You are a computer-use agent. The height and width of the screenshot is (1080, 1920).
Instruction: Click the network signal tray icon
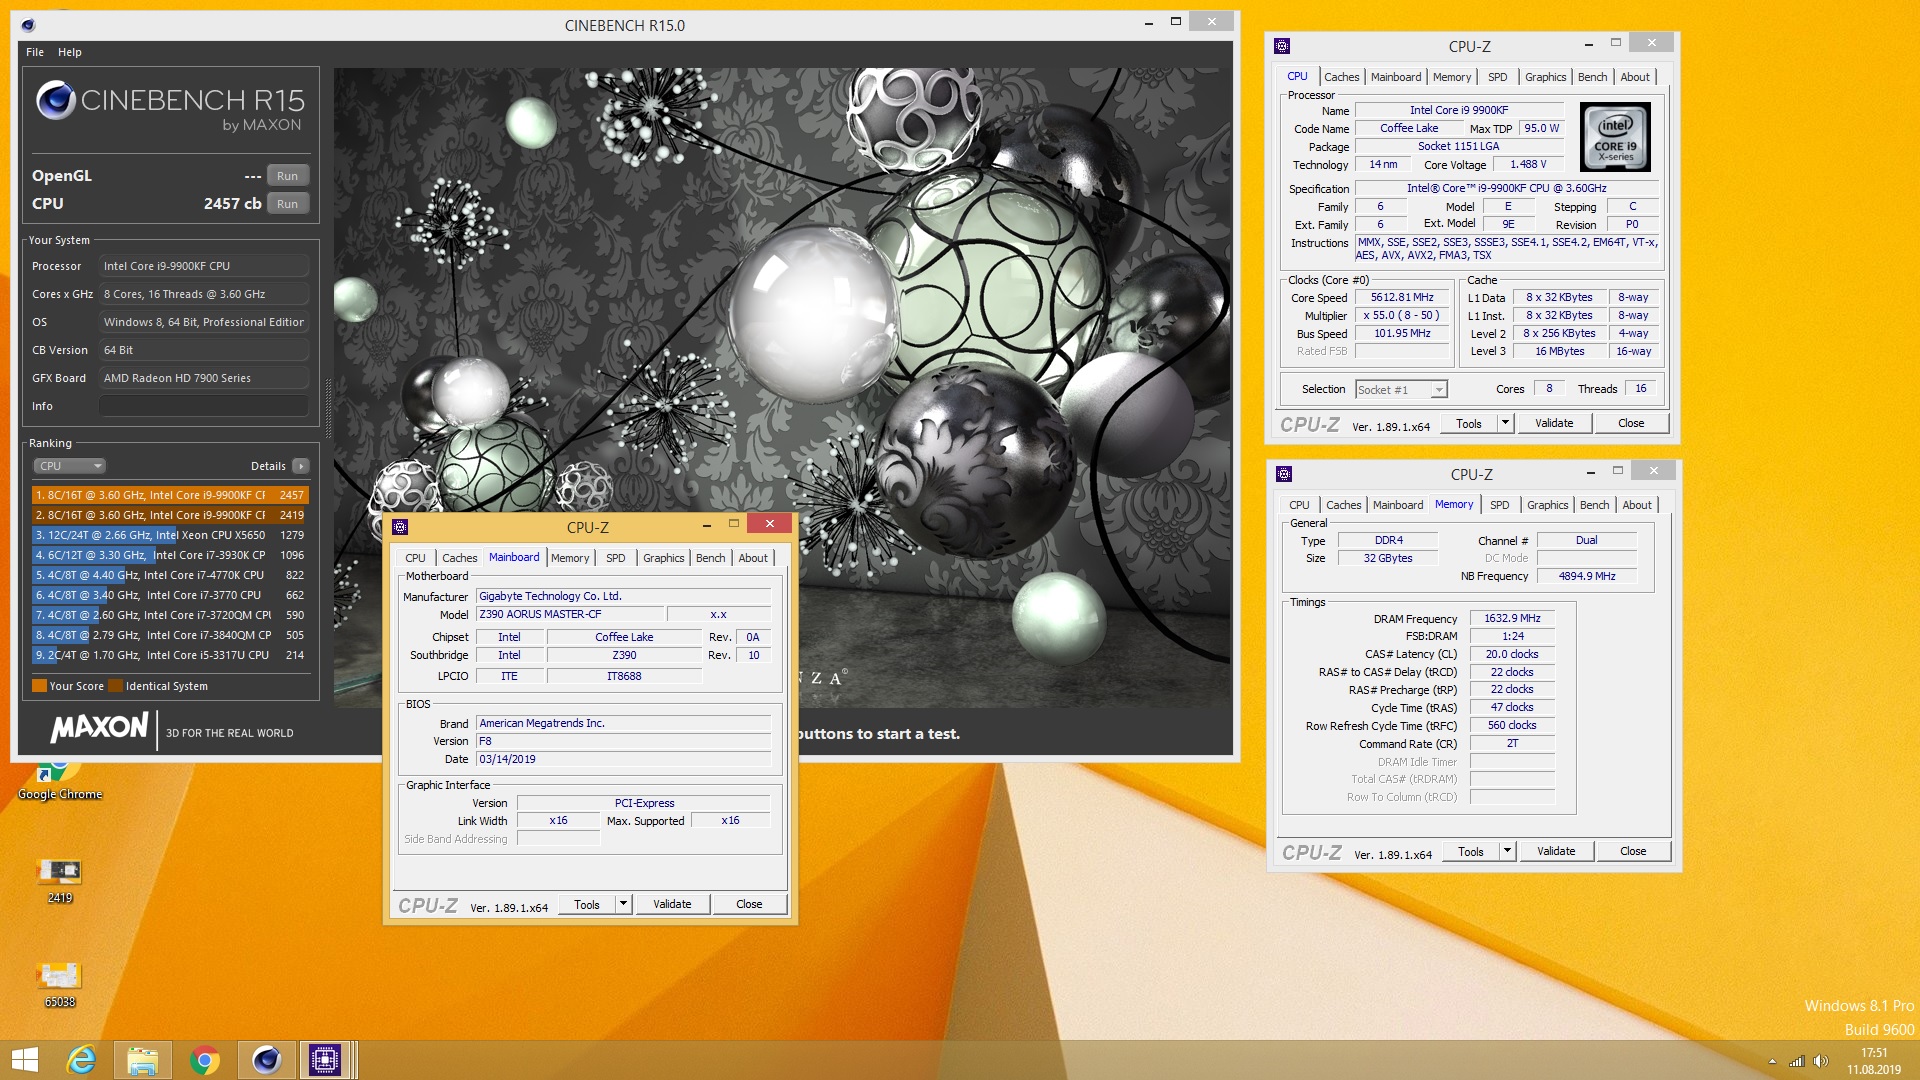point(1797,1061)
